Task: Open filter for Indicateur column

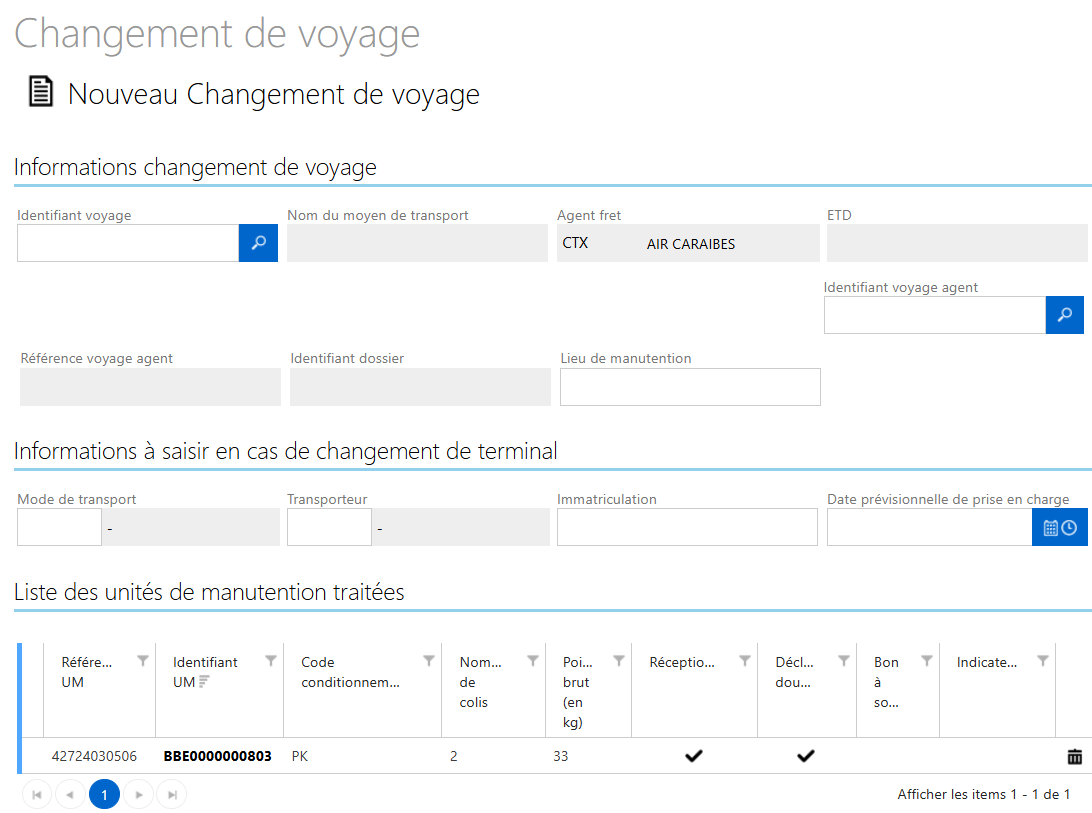Action: 1043,661
